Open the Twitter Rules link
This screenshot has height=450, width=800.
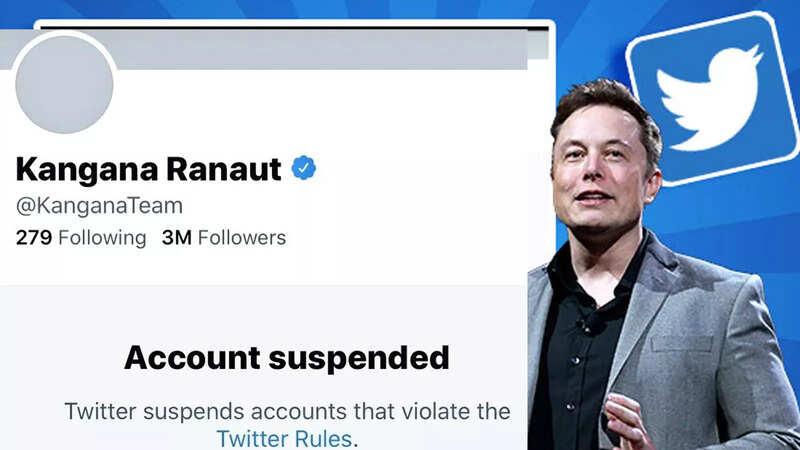[284, 438]
